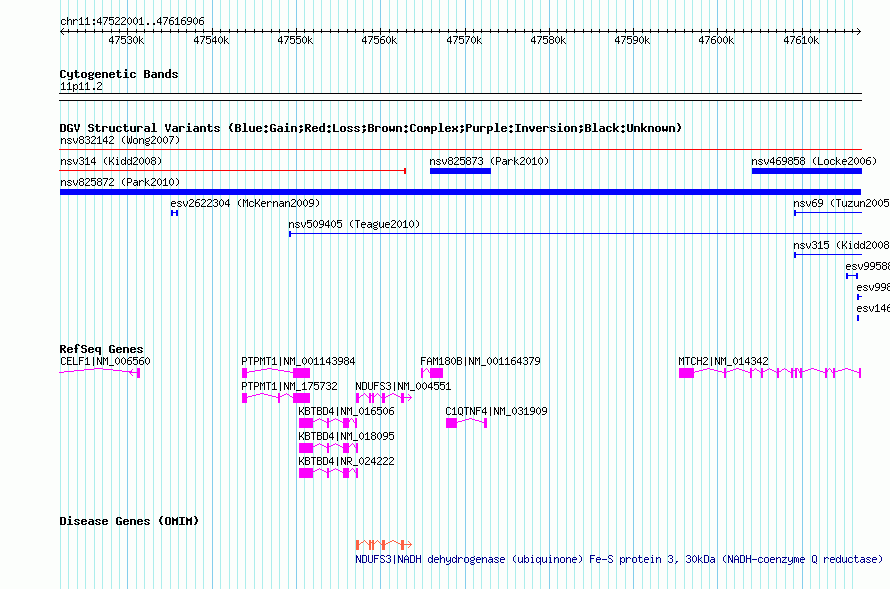The width and height of the screenshot is (890, 589).
Task: Open the PTPMT1|NM_175732 gene label
Action: (289, 386)
